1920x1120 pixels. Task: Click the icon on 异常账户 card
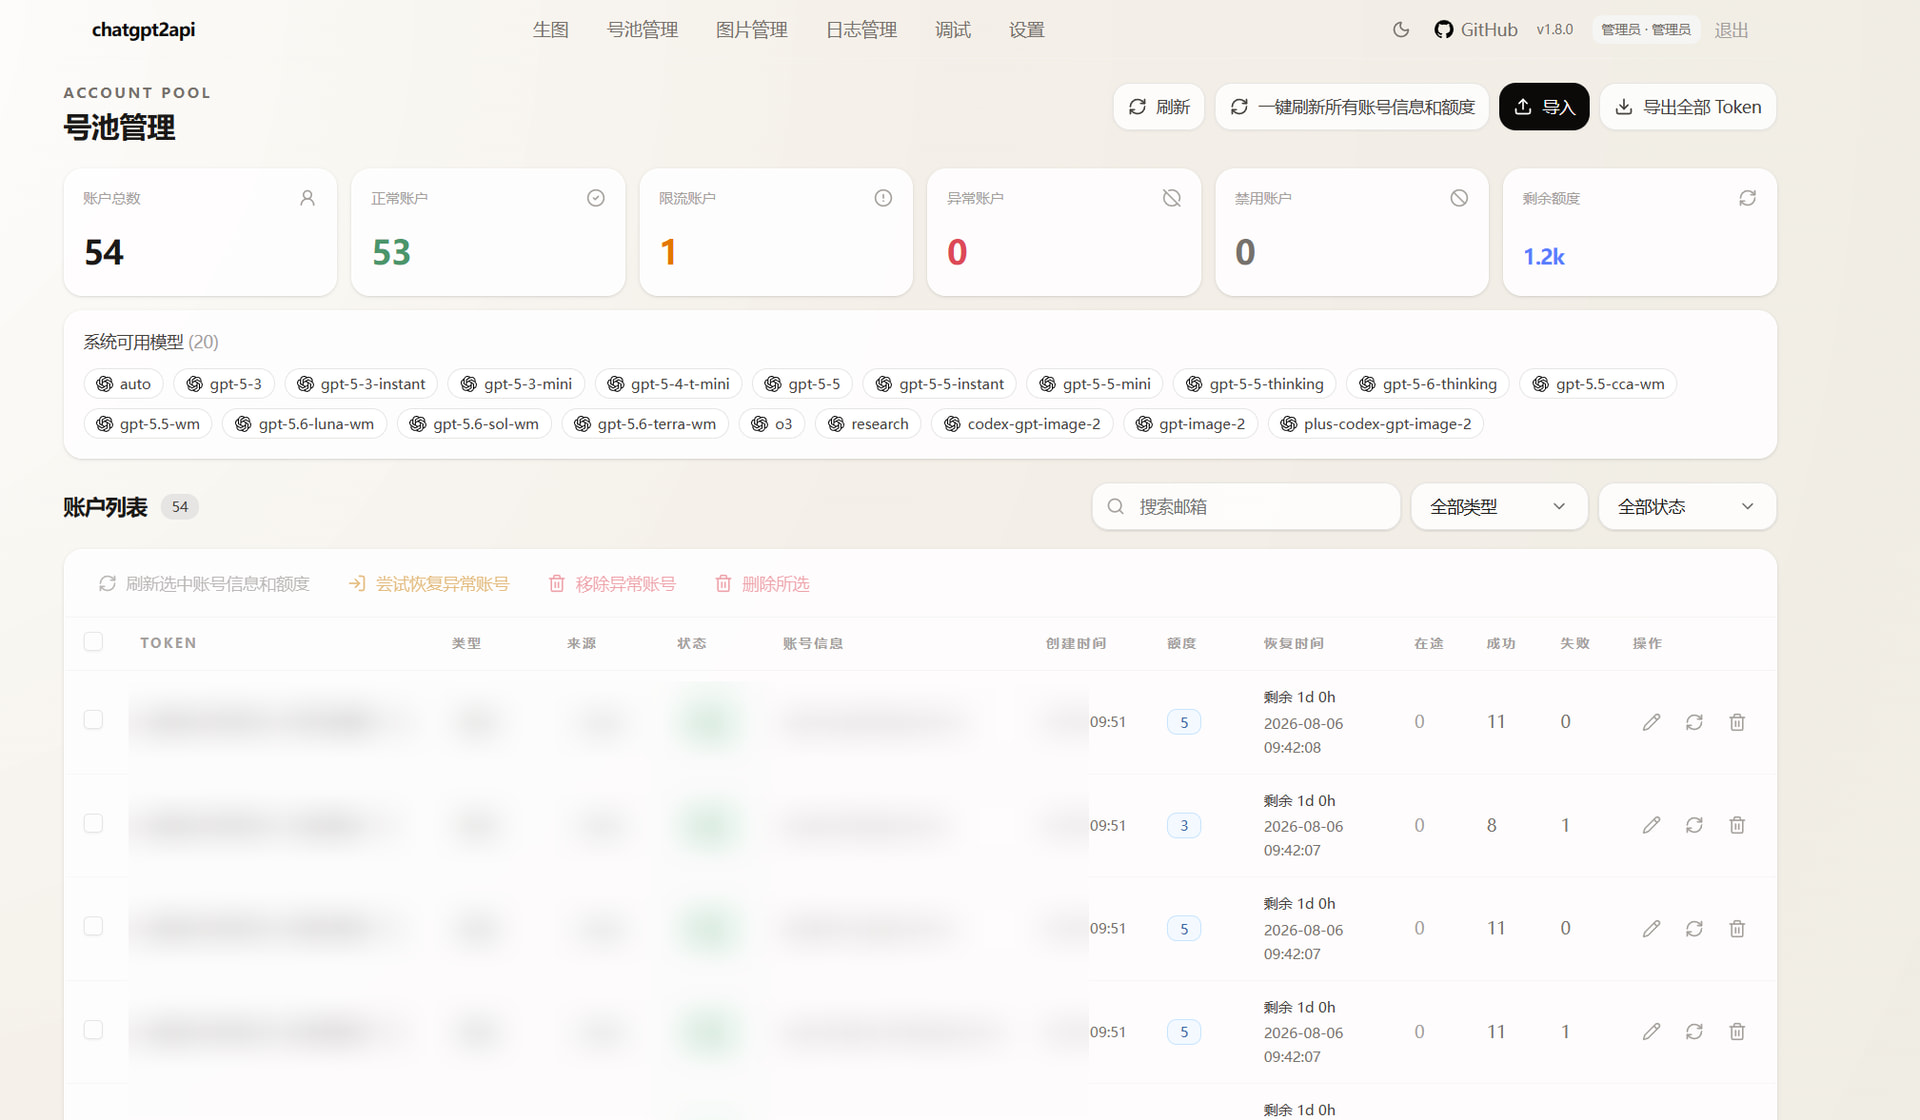coord(1171,198)
